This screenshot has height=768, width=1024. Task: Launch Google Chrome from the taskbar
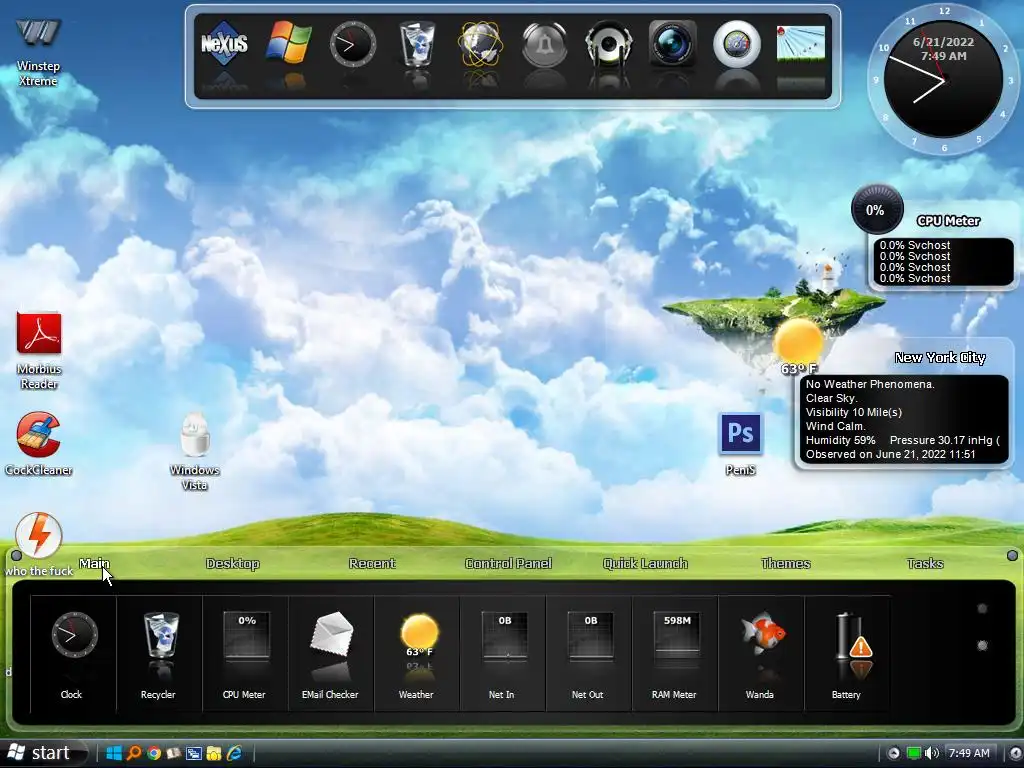(x=154, y=753)
